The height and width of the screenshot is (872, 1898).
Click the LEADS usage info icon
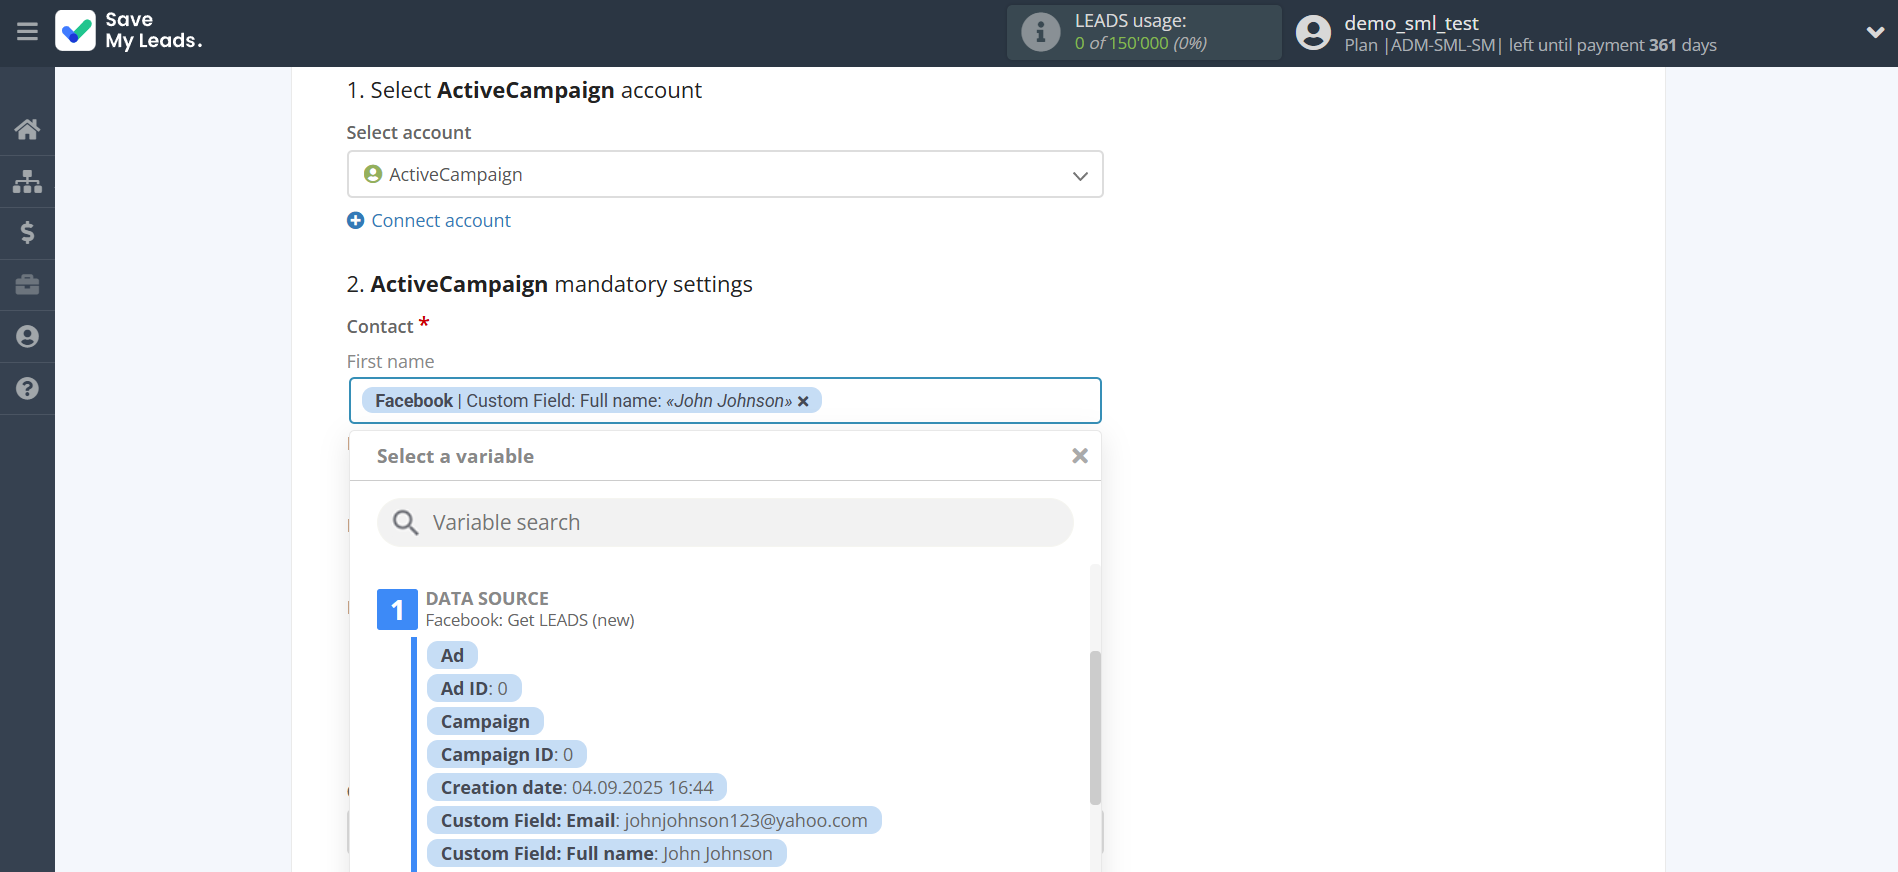(1040, 32)
